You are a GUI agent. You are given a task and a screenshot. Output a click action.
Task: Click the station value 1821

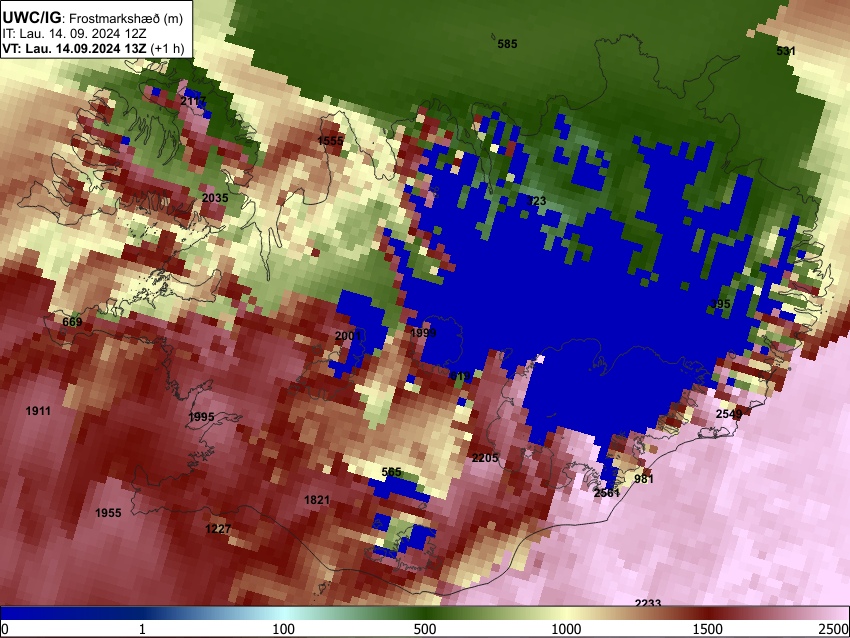317,500
